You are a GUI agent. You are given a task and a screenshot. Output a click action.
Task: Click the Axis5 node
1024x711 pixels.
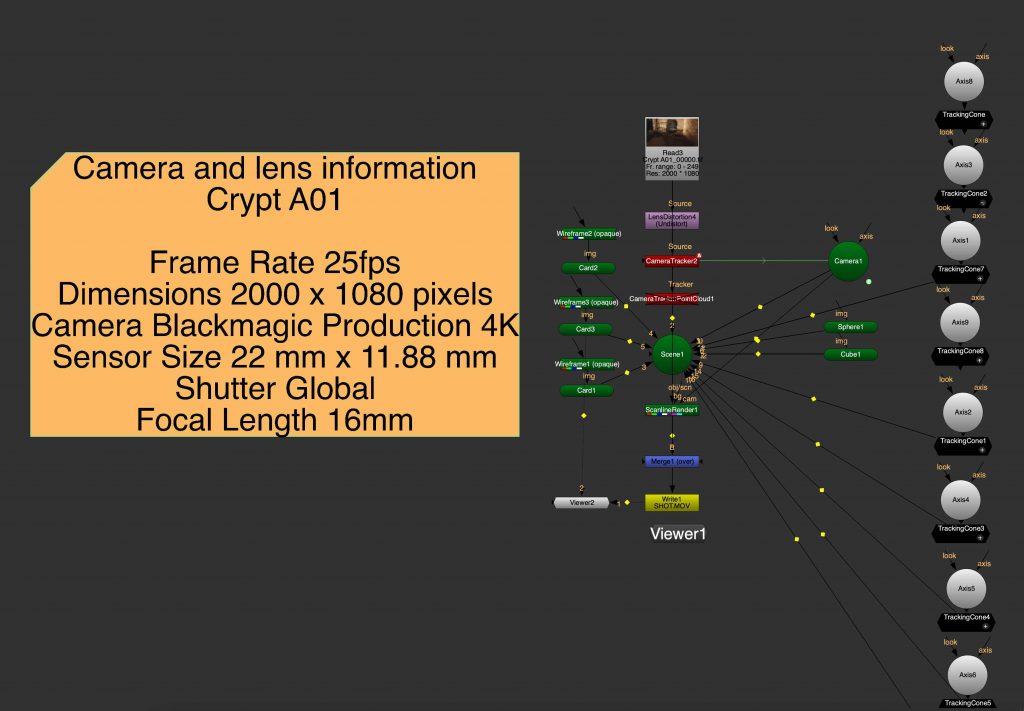click(965, 589)
